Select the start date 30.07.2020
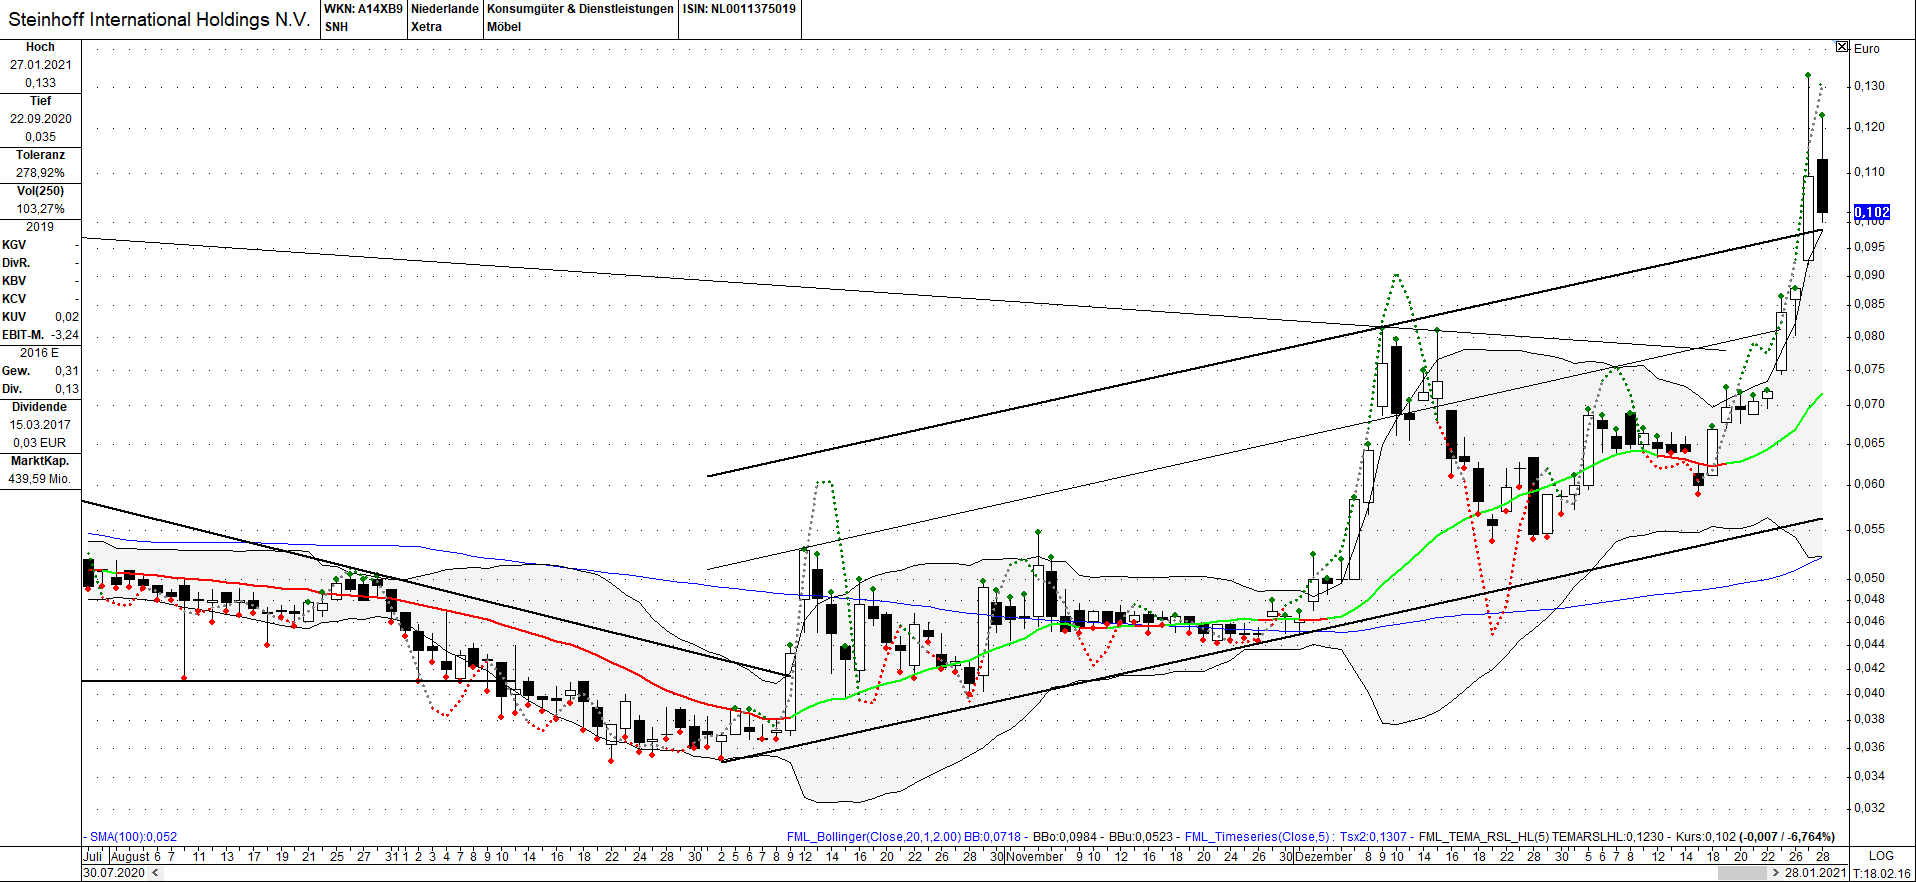This screenshot has height=882, width=1916. coord(114,873)
